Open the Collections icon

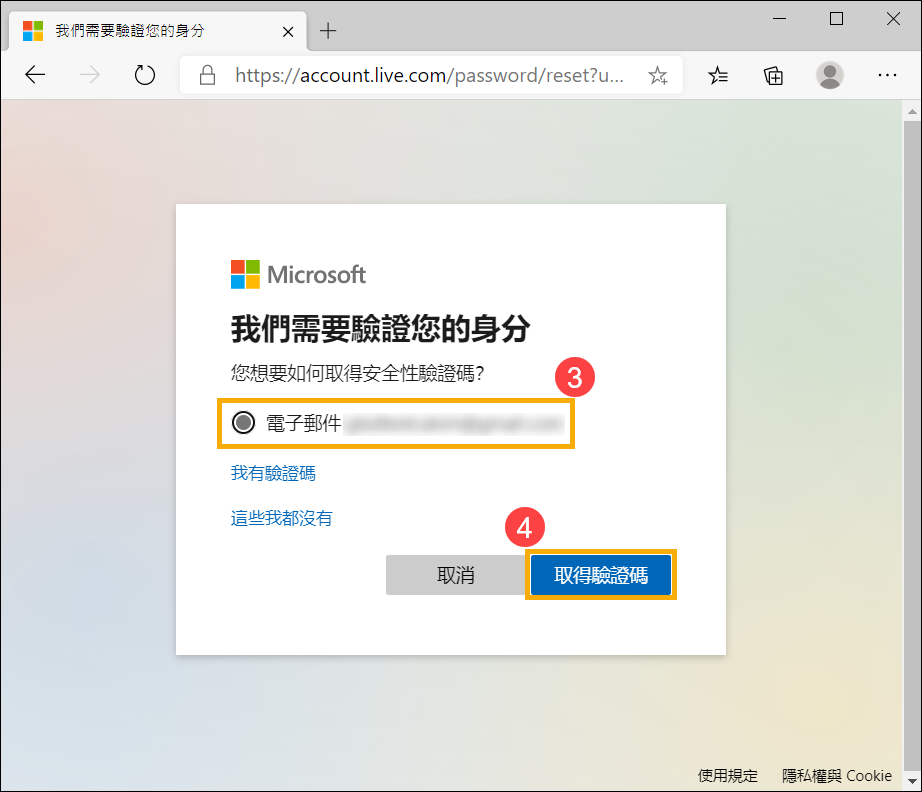773,75
